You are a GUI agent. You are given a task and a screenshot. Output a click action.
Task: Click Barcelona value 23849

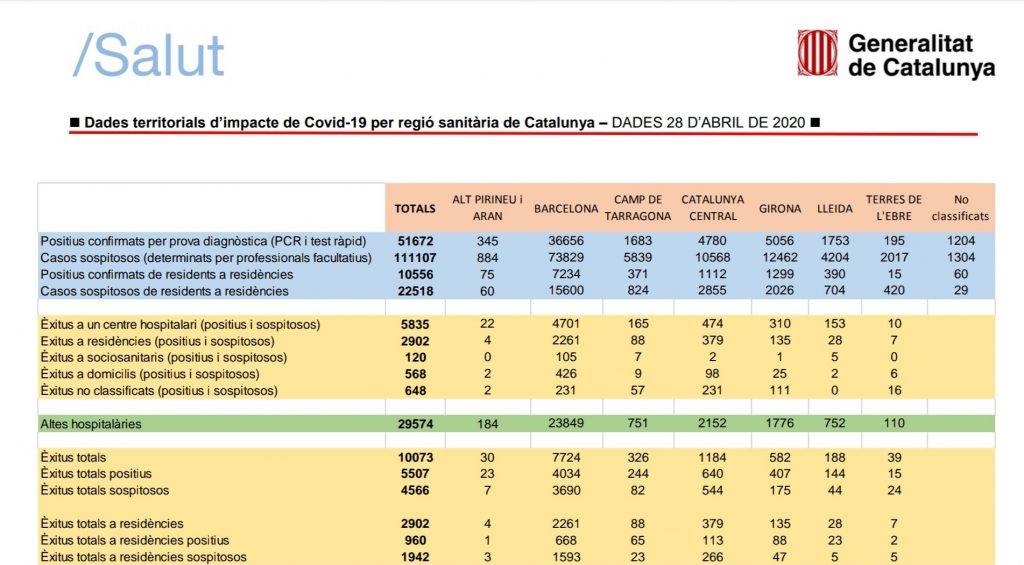click(x=566, y=423)
